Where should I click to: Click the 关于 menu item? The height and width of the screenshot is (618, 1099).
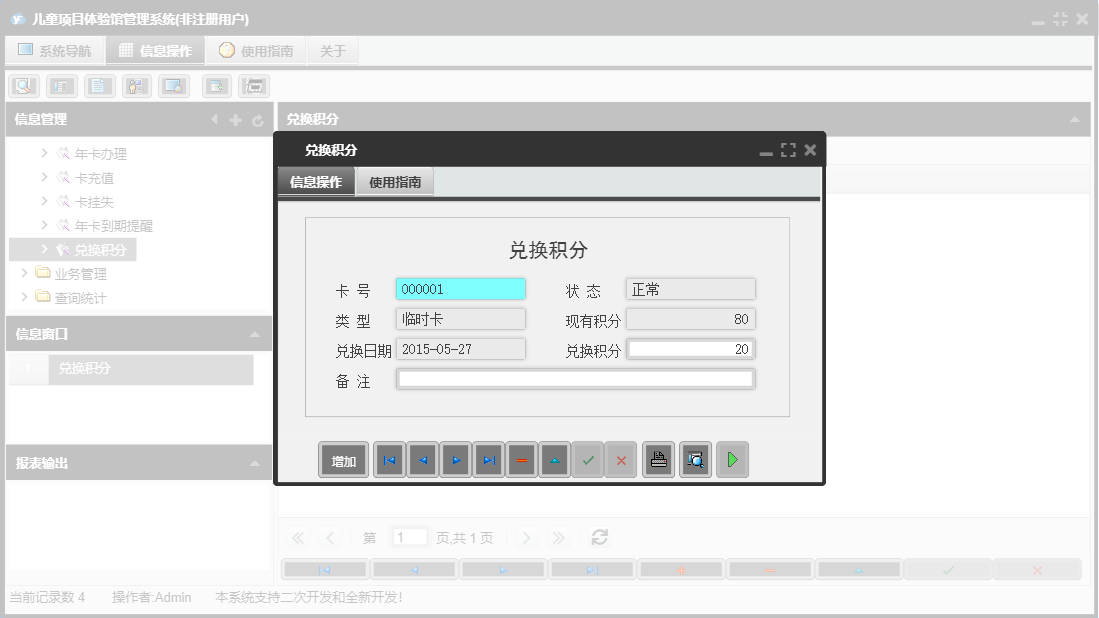(x=333, y=49)
